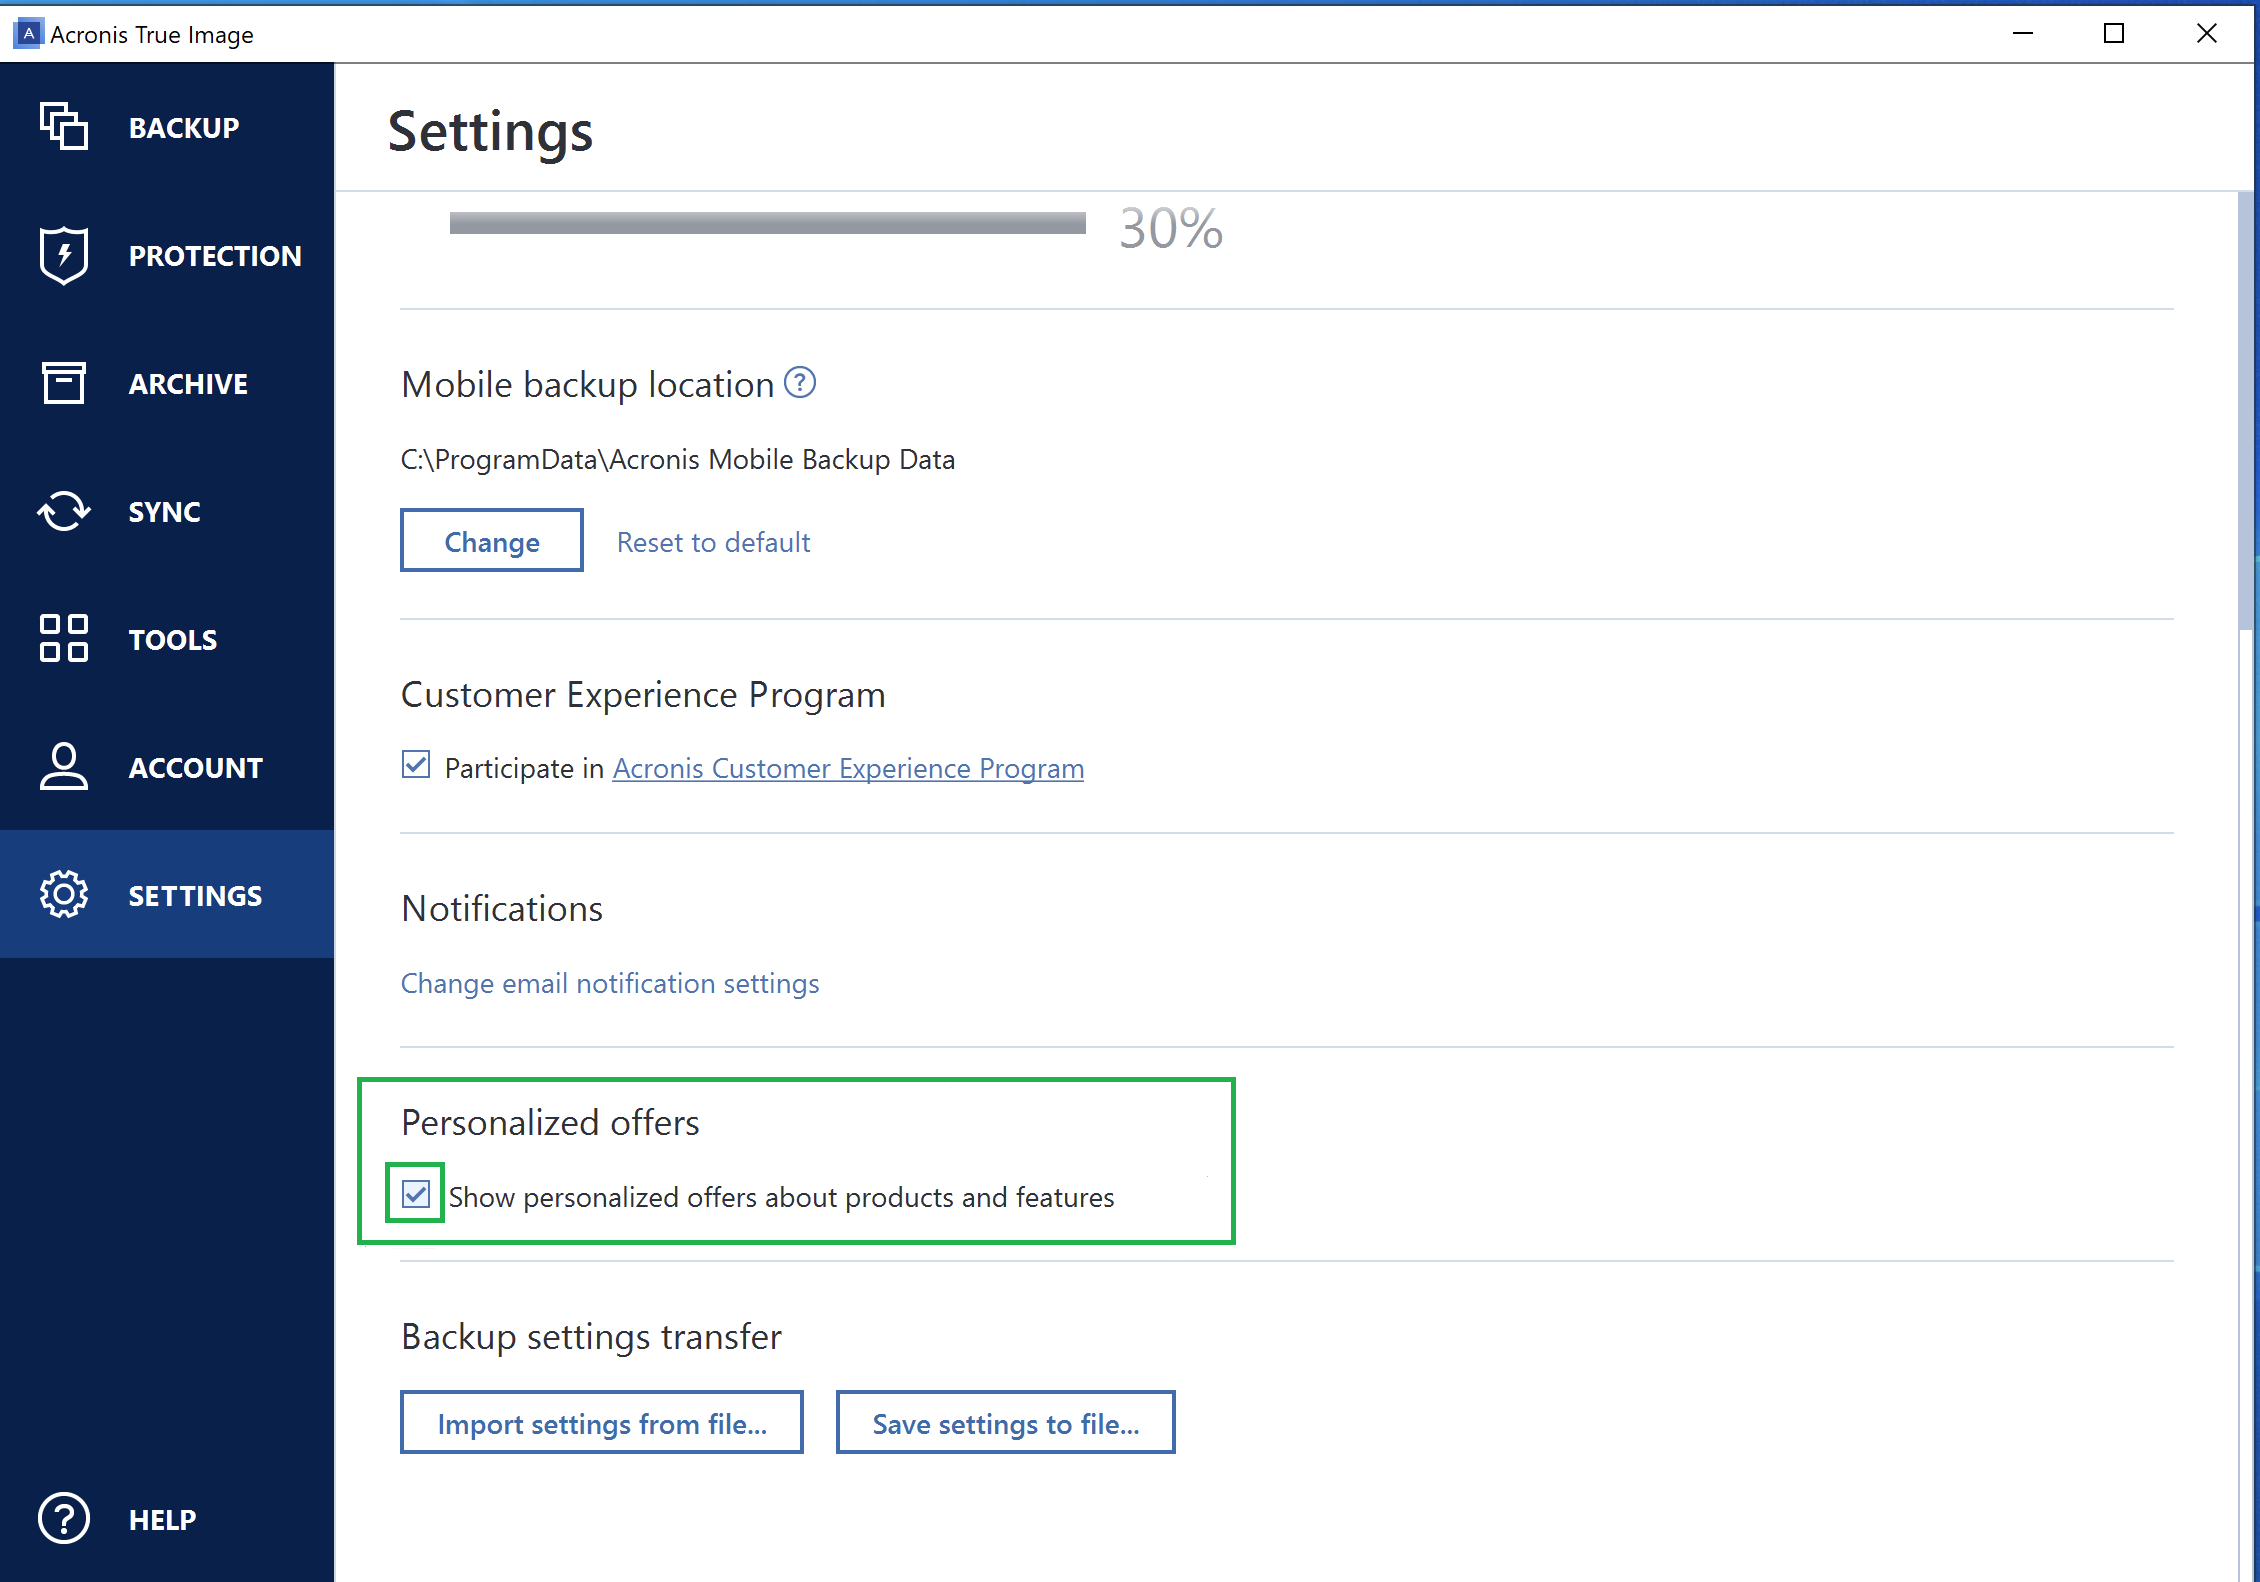Click the Mobile backup location help icon

(800, 382)
